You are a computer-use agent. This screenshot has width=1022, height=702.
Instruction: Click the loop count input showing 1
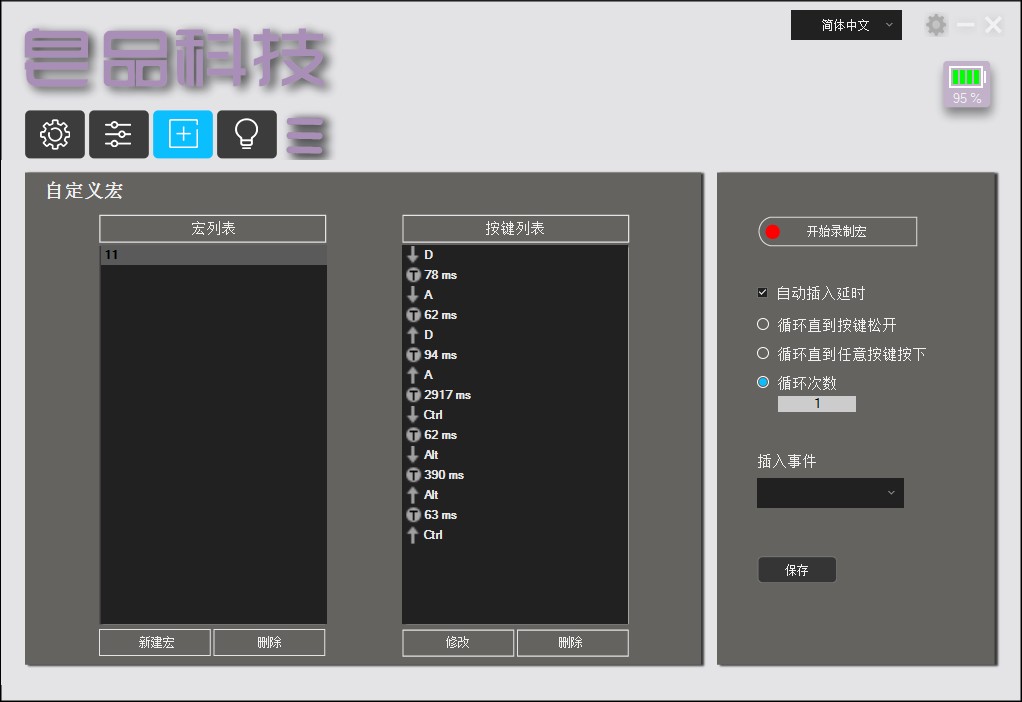coord(816,403)
